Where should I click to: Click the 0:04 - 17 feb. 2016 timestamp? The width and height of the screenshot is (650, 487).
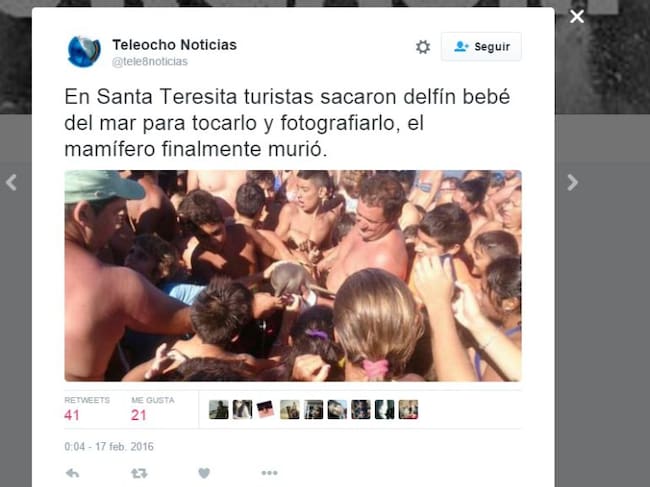tap(109, 447)
